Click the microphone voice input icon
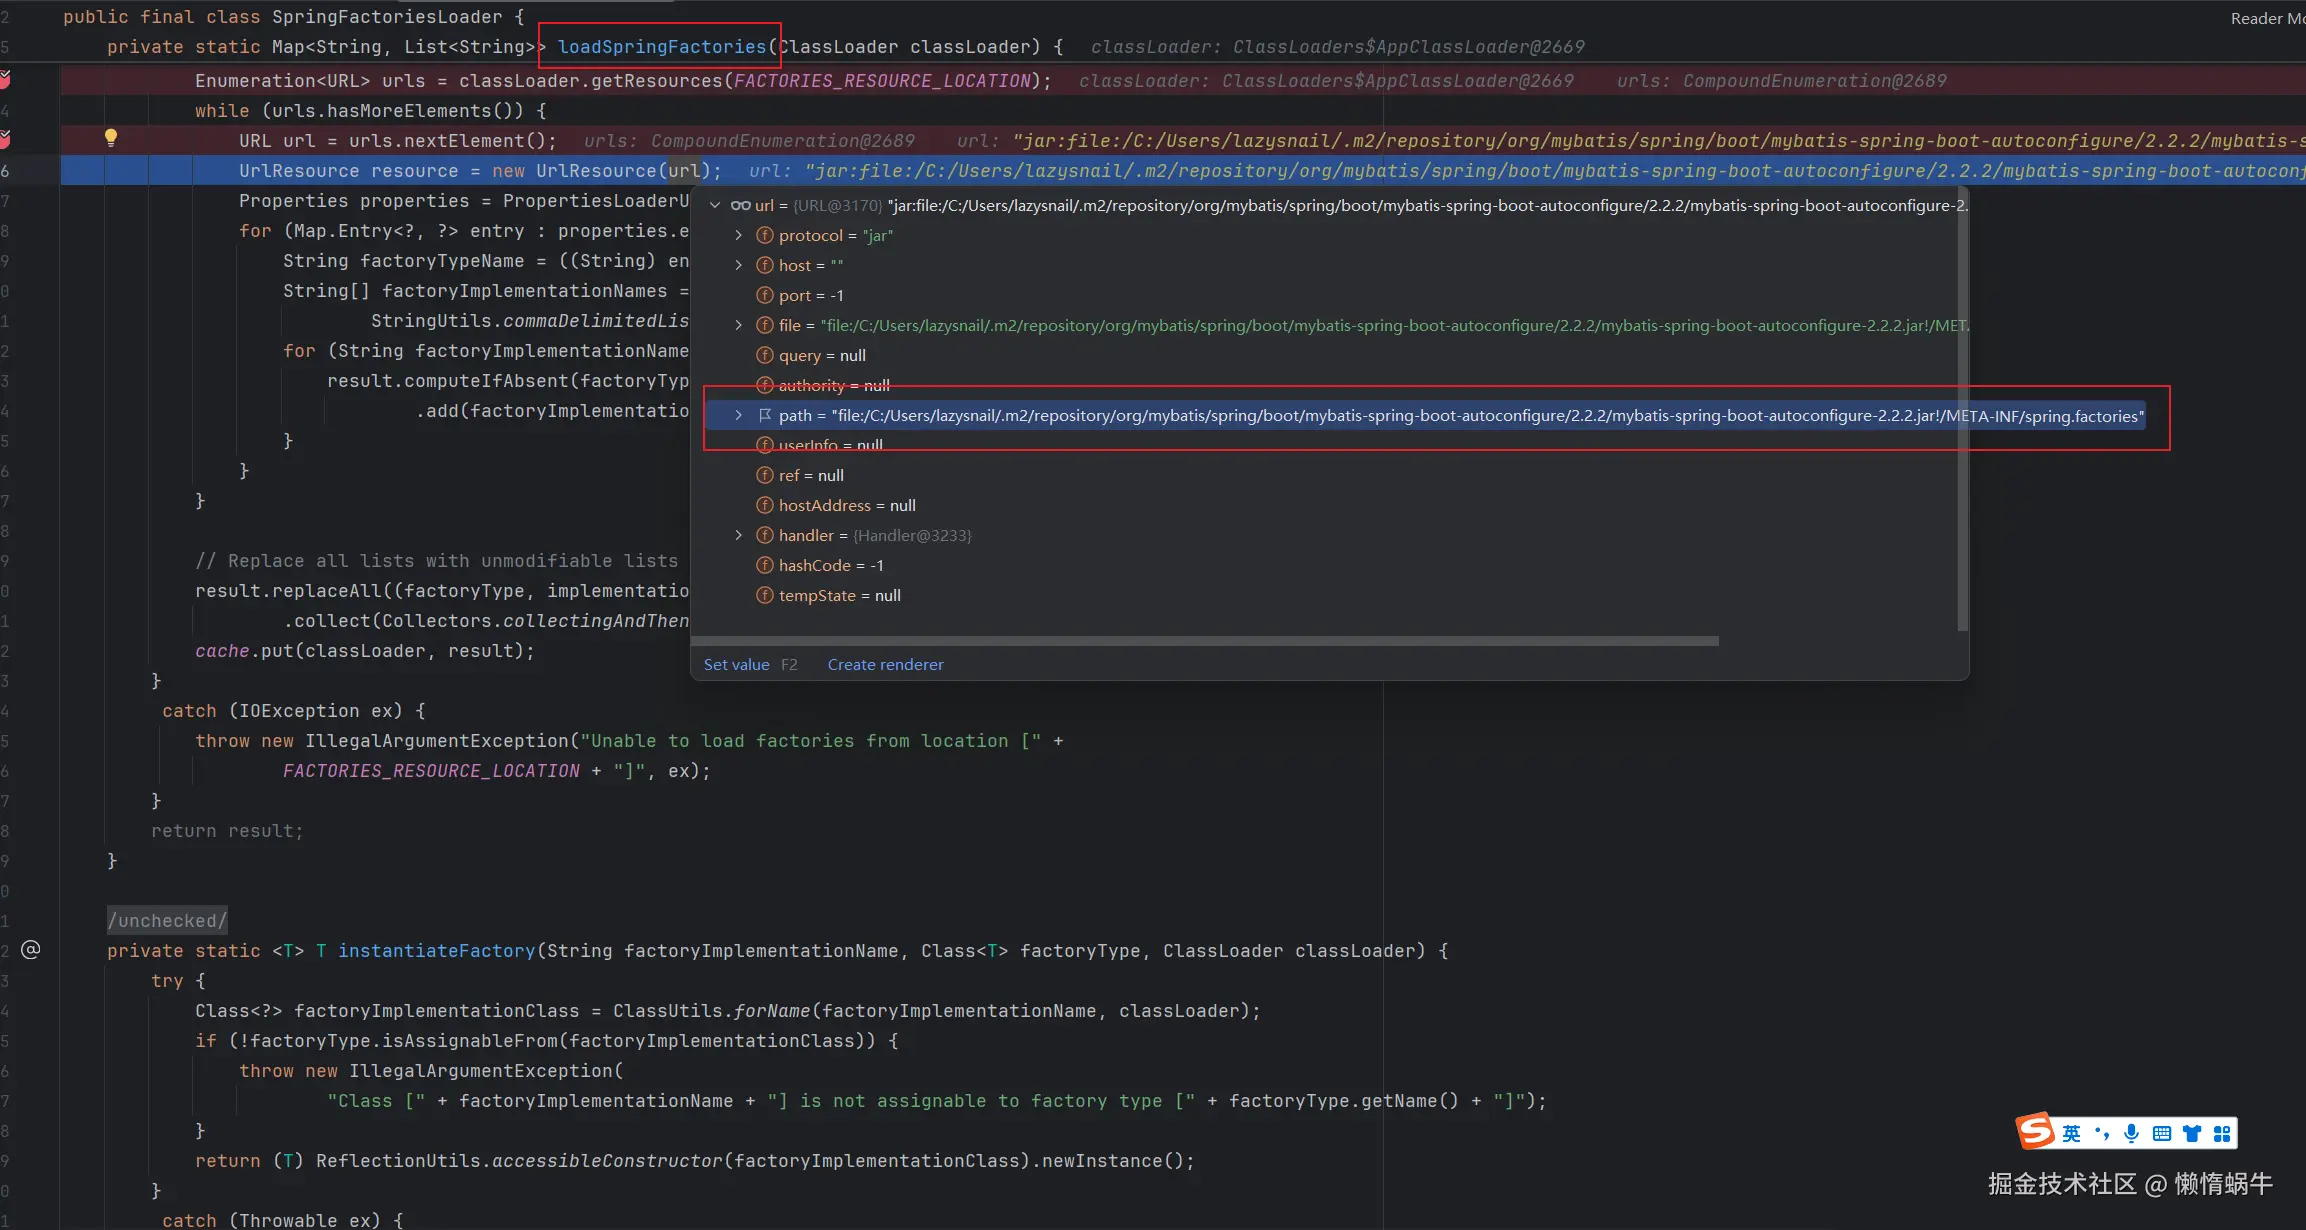This screenshot has height=1230, width=2306. [x=2131, y=1133]
